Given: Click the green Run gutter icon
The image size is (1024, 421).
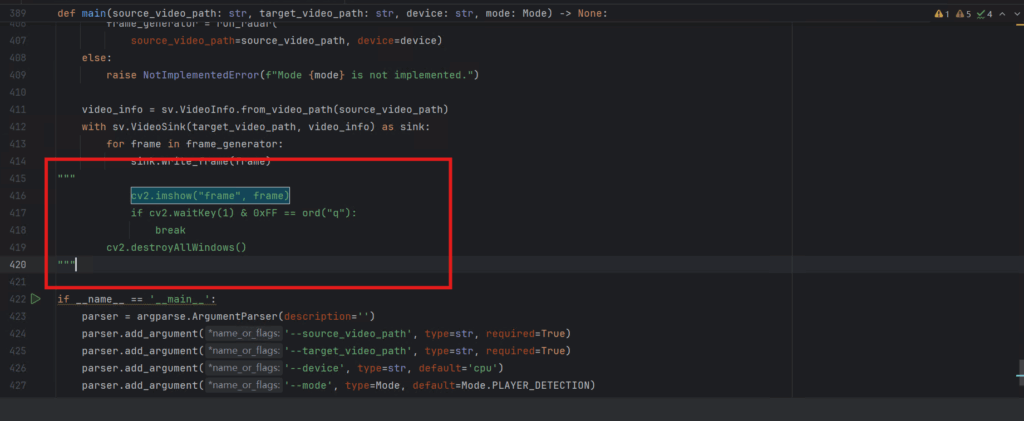Looking at the screenshot, I should point(35,299).
